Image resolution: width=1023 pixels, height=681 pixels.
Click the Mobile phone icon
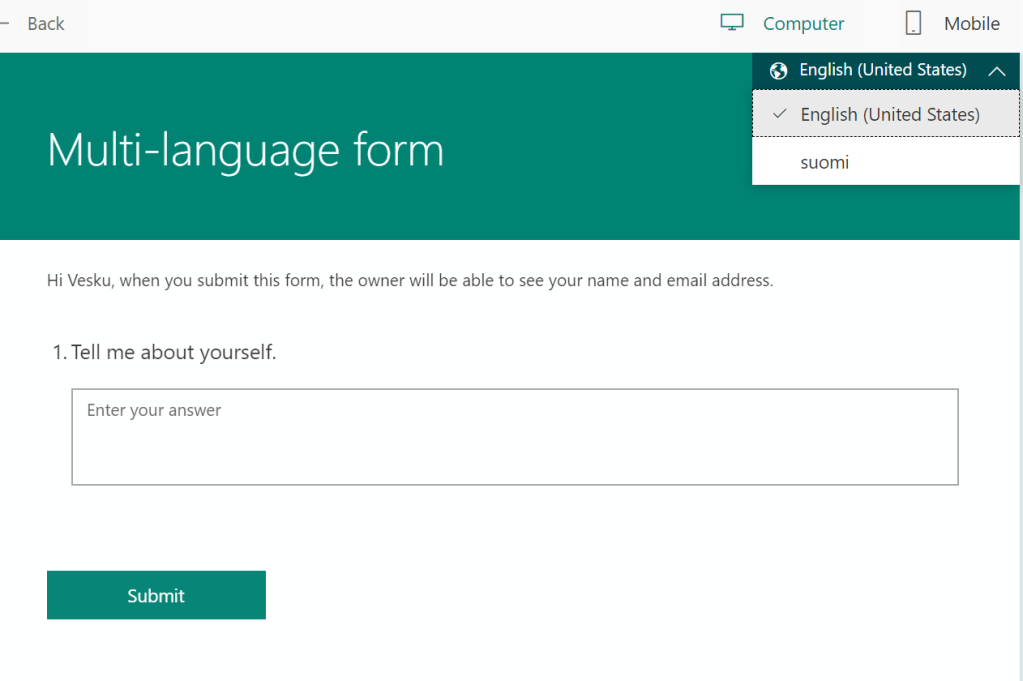coord(913,24)
